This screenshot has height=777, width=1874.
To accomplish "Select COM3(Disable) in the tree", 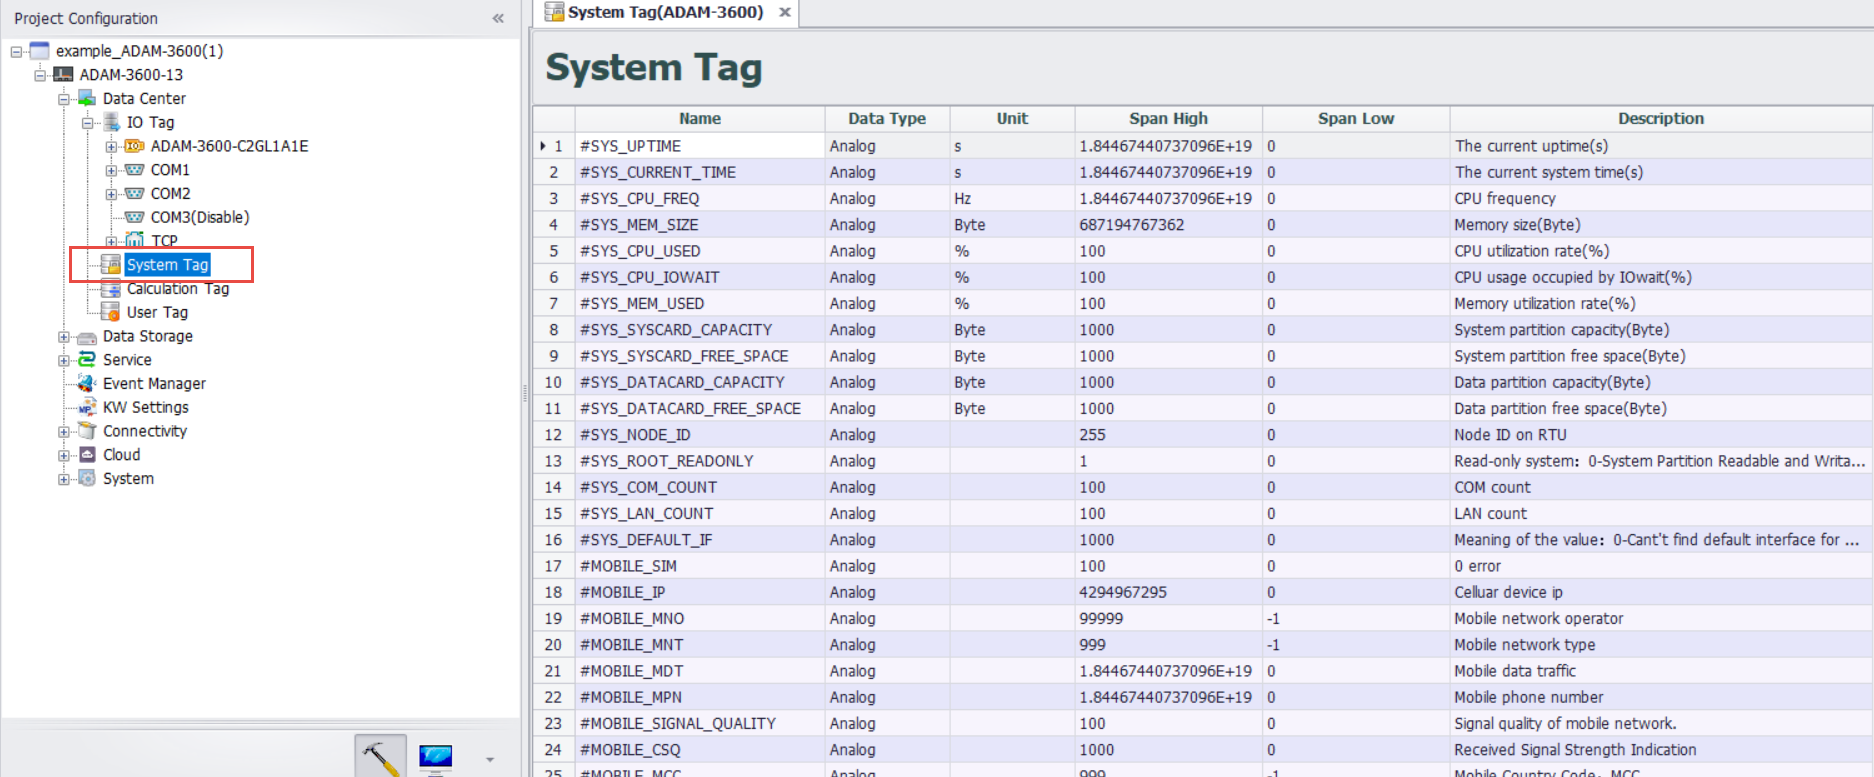I will pyautogui.click(x=199, y=217).
